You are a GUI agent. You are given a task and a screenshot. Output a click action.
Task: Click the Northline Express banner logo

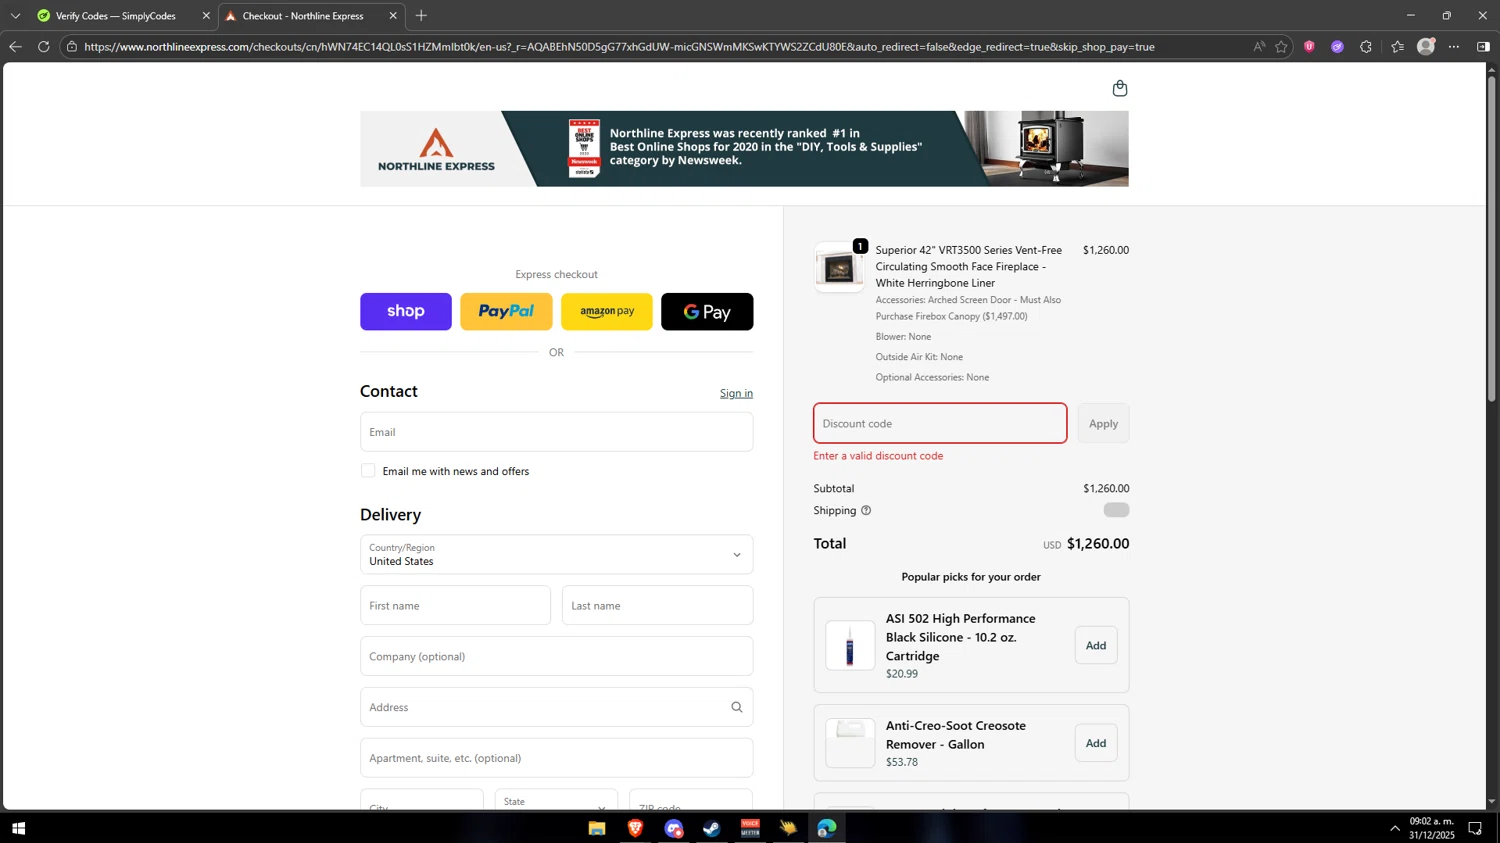pos(436,149)
